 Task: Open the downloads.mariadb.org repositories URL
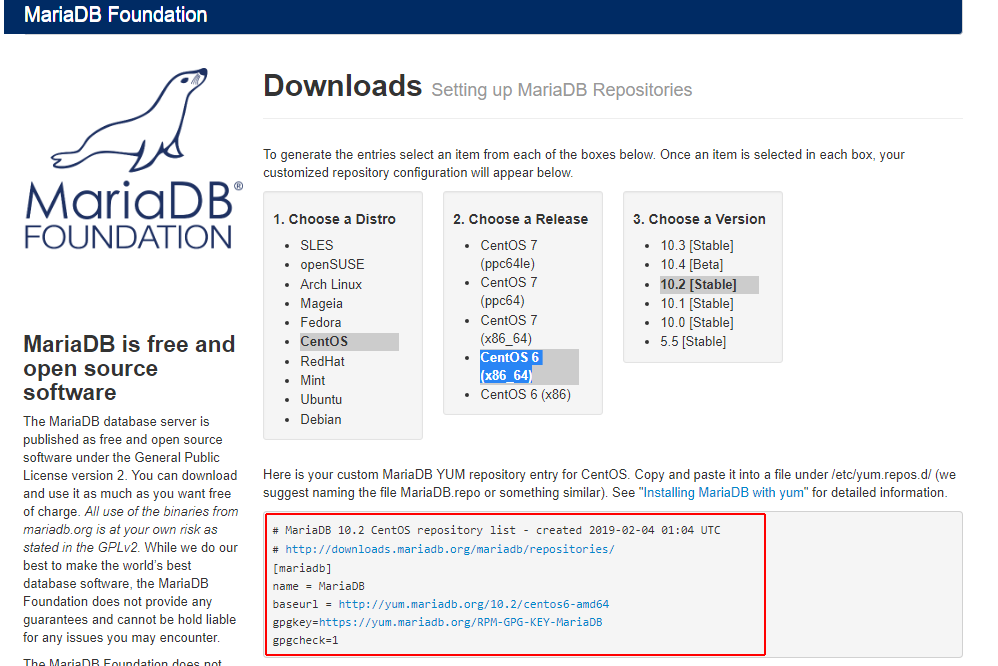pos(449,549)
